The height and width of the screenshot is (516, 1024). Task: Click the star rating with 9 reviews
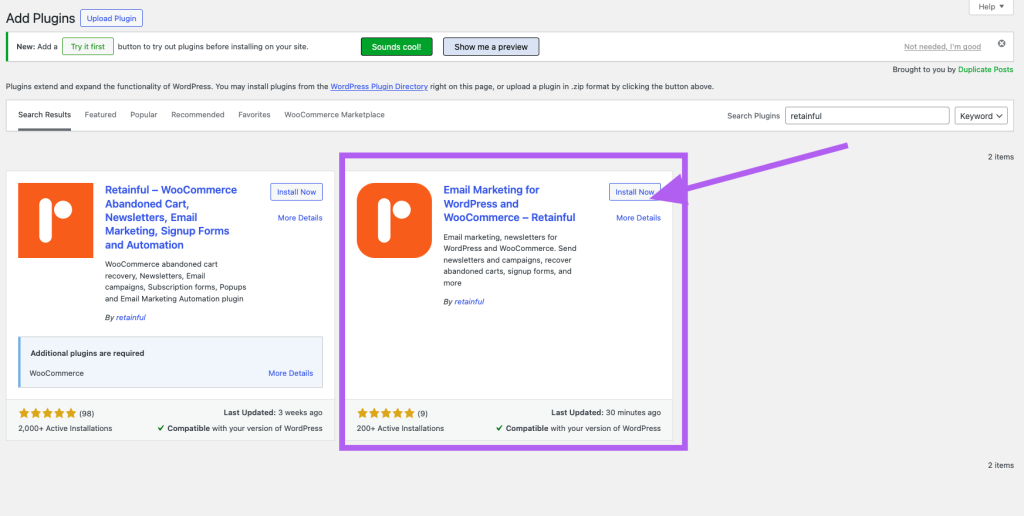point(385,412)
